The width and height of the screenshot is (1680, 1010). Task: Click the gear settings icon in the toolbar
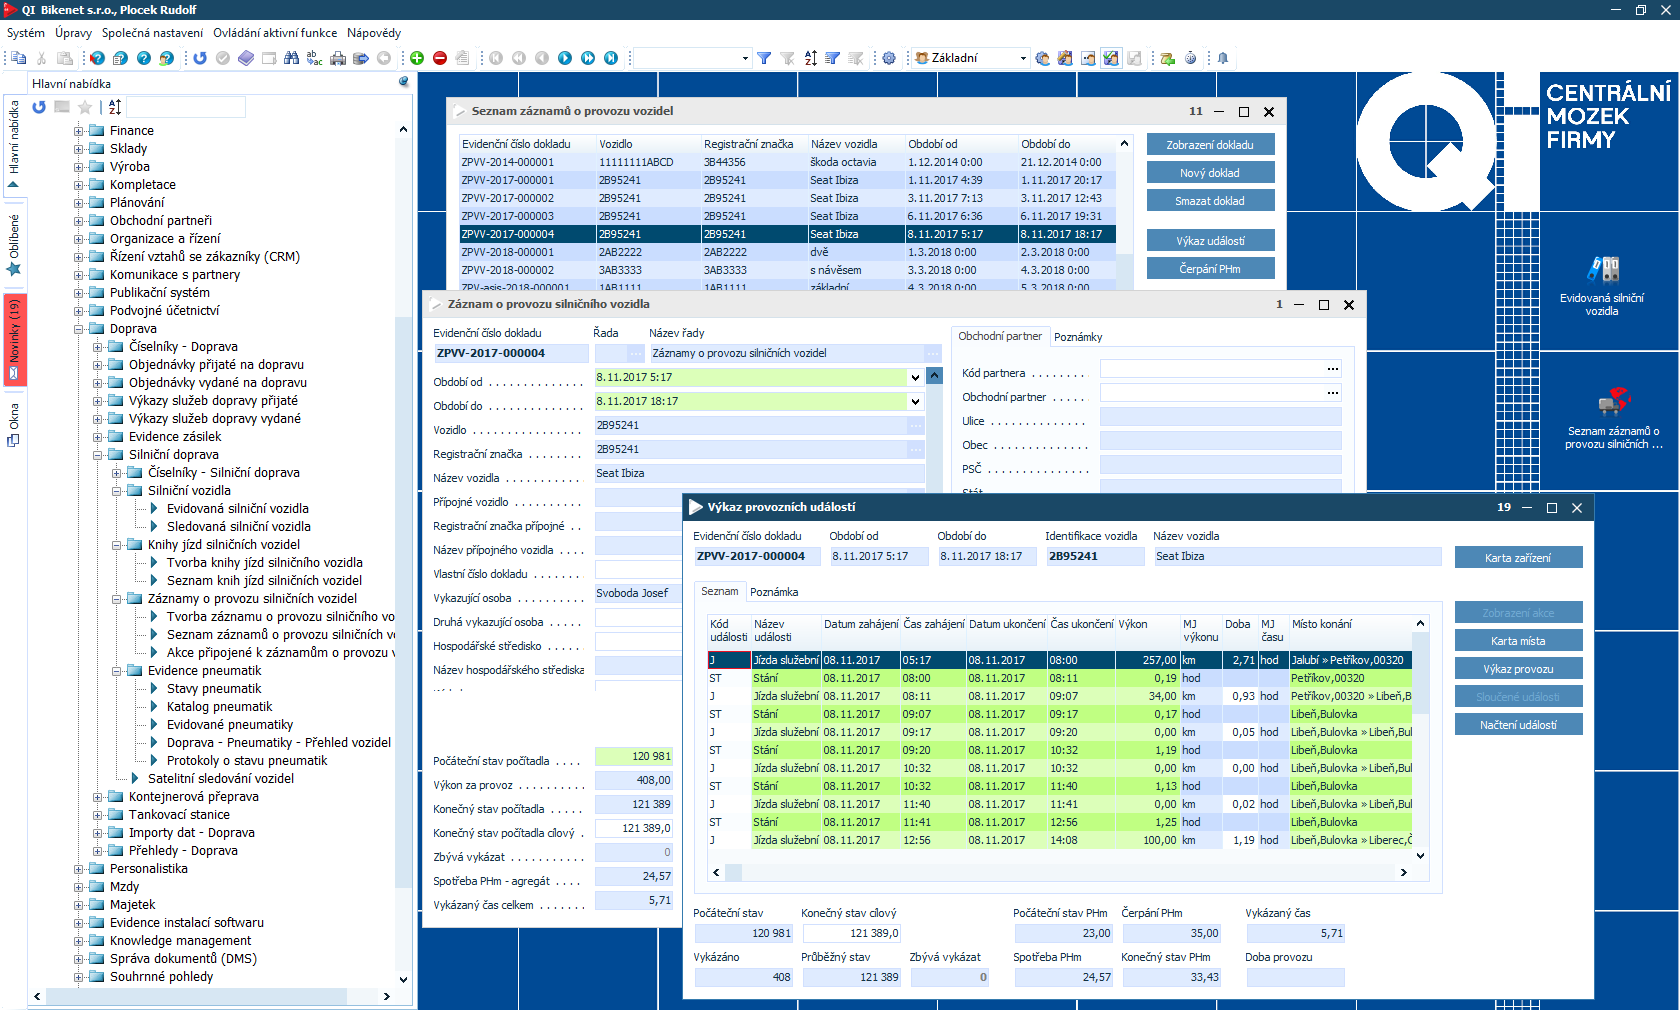pyautogui.click(x=889, y=58)
